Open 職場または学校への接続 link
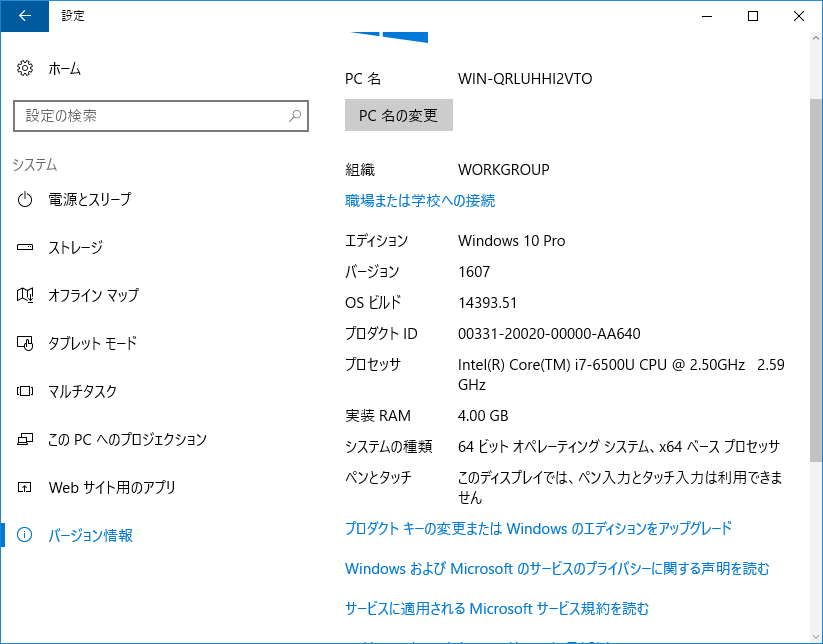The width and height of the screenshot is (823, 644). (x=420, y=200)
